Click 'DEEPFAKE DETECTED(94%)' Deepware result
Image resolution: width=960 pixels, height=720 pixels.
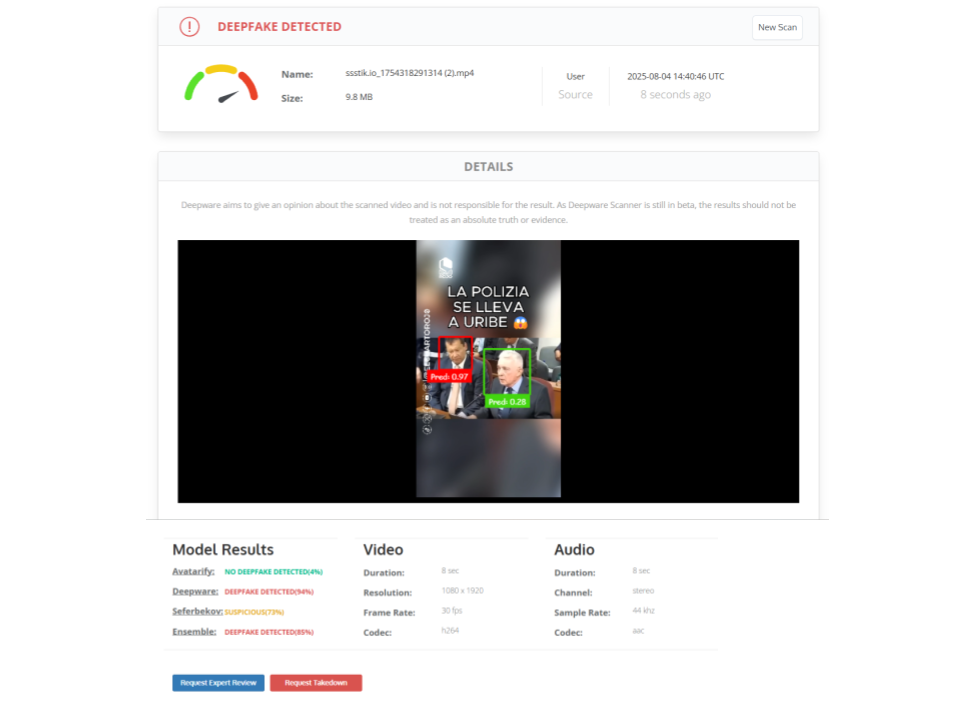269,592
